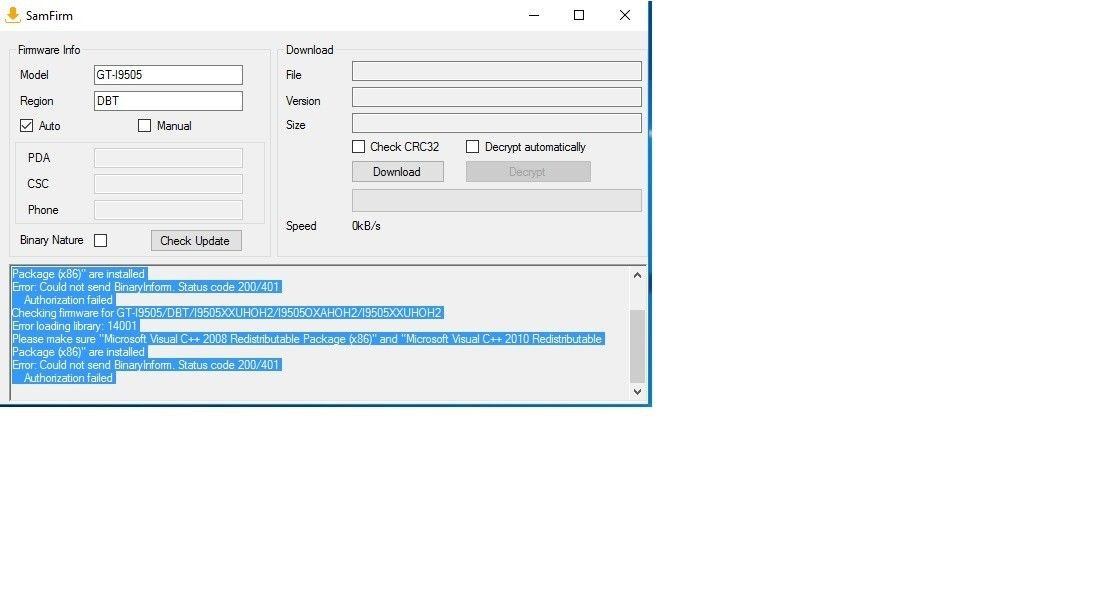Click into the Model input field
The height and width of the screenshot is (615, 1094).
click(168, 75)
